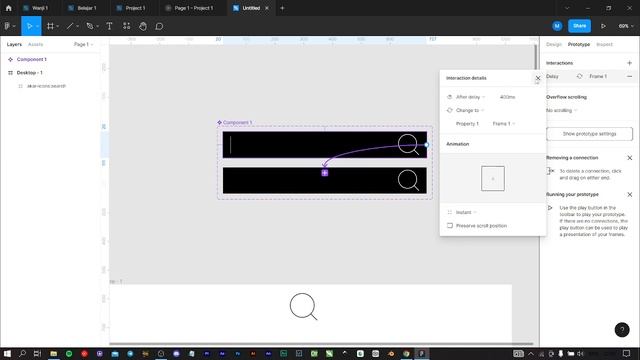The image size is (640, 360).
Task: Open the Resources tool
Action: click(127, 26)
